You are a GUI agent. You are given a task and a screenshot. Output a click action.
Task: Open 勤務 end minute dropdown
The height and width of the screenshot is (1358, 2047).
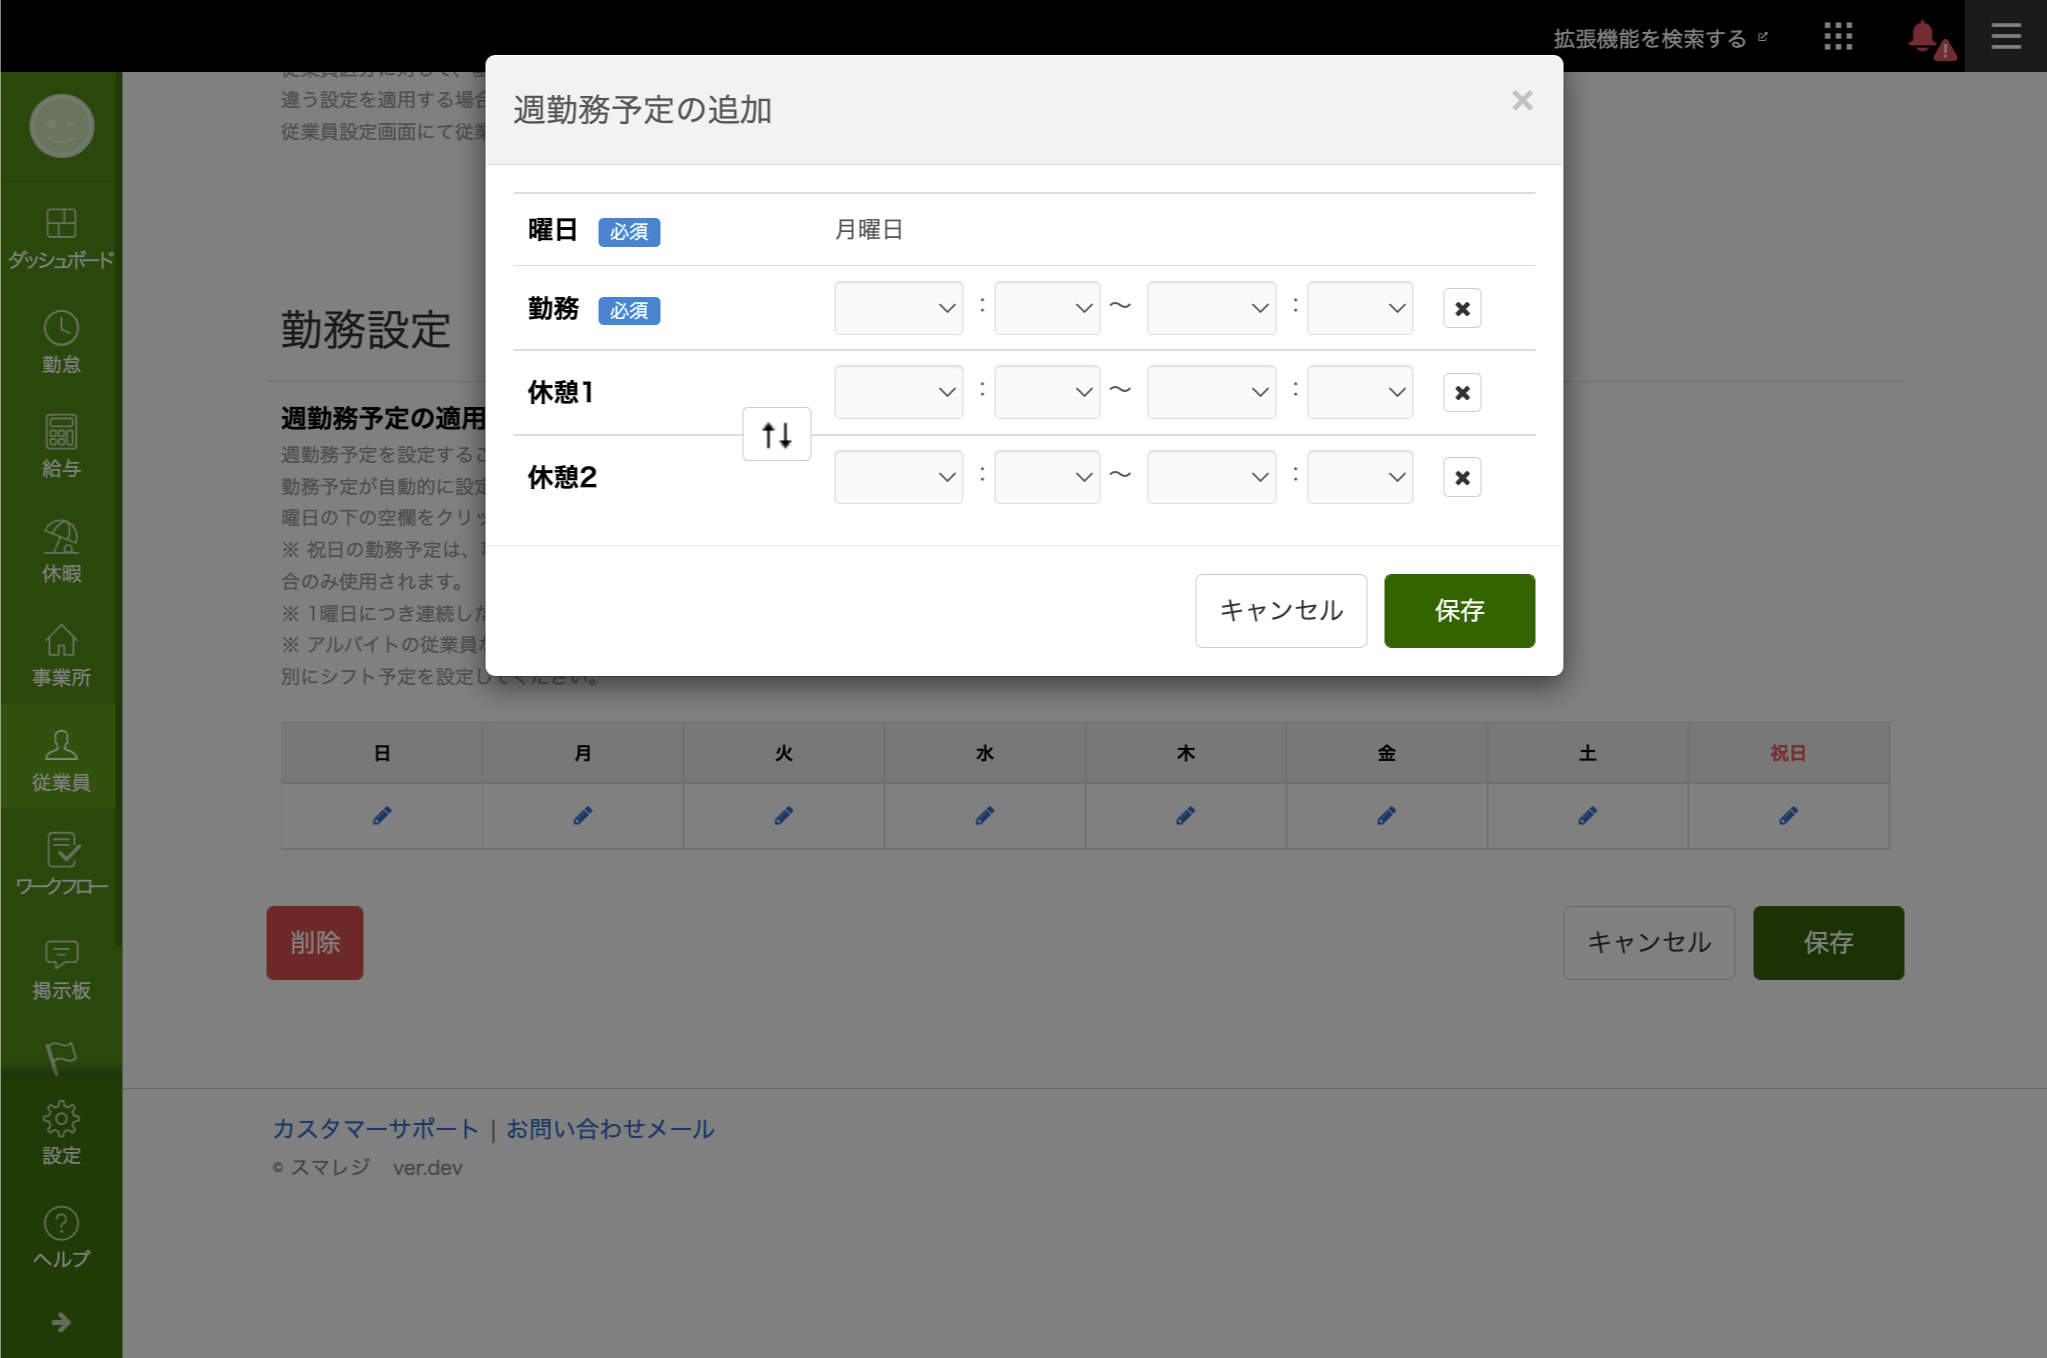point(1360,308)
